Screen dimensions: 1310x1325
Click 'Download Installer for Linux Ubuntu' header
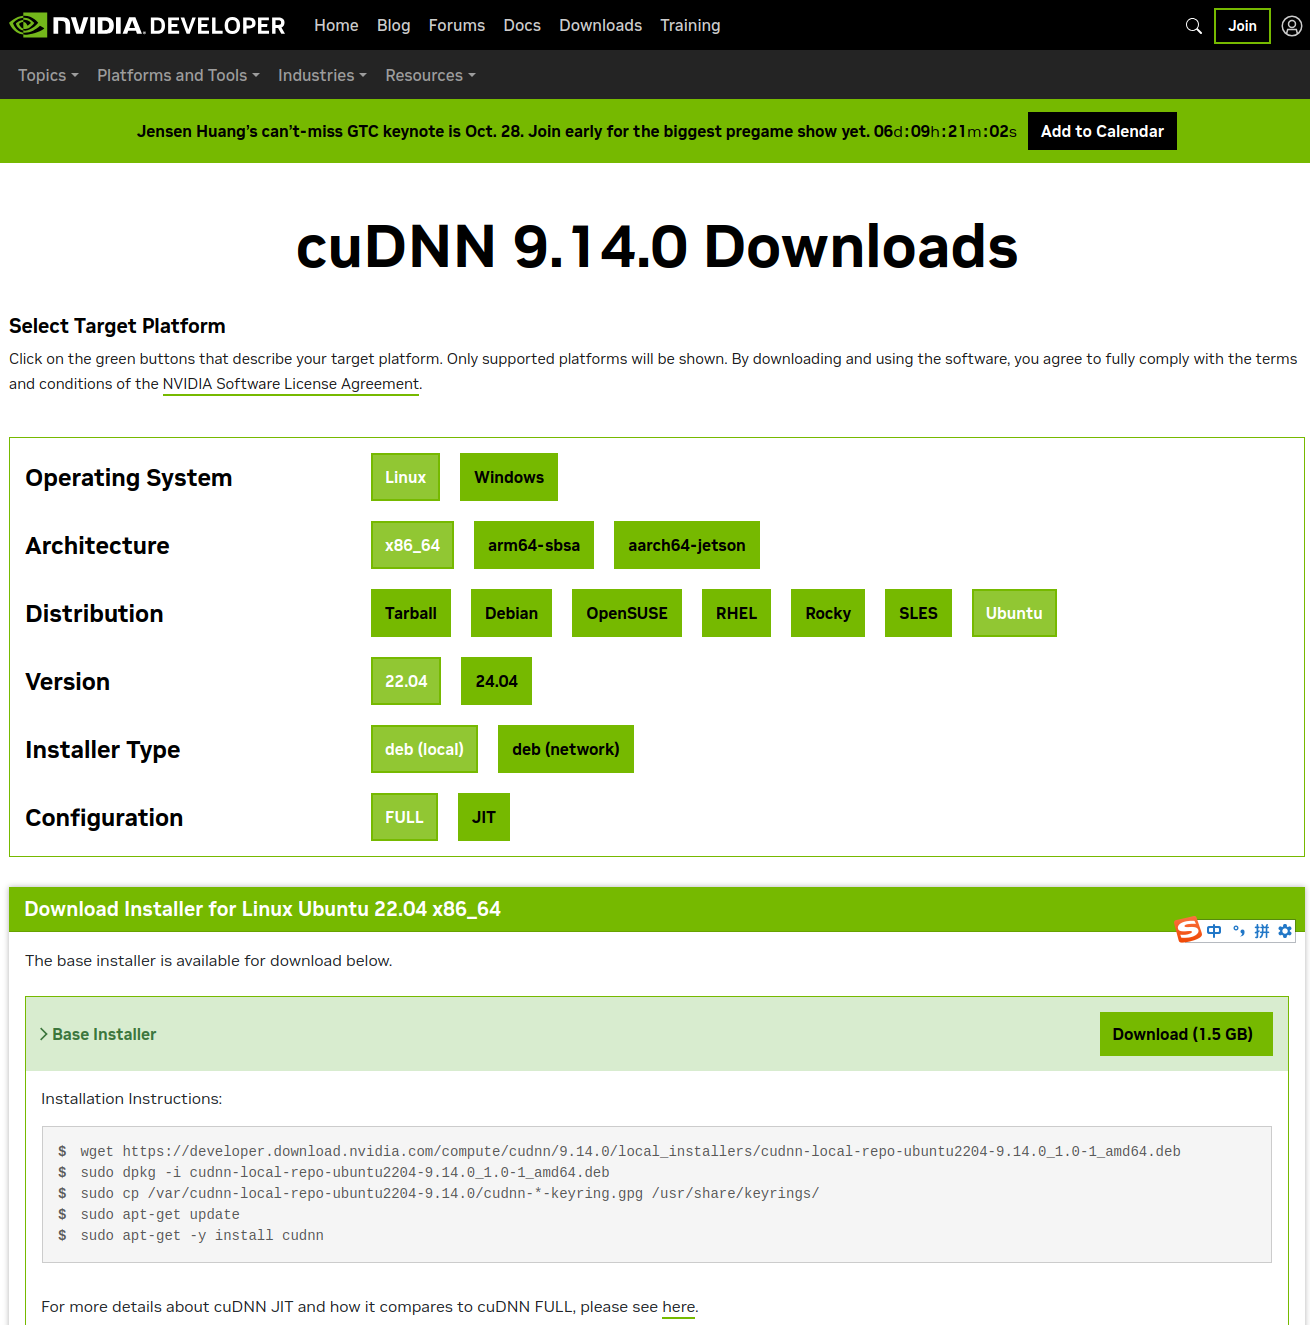coord(262,909)
